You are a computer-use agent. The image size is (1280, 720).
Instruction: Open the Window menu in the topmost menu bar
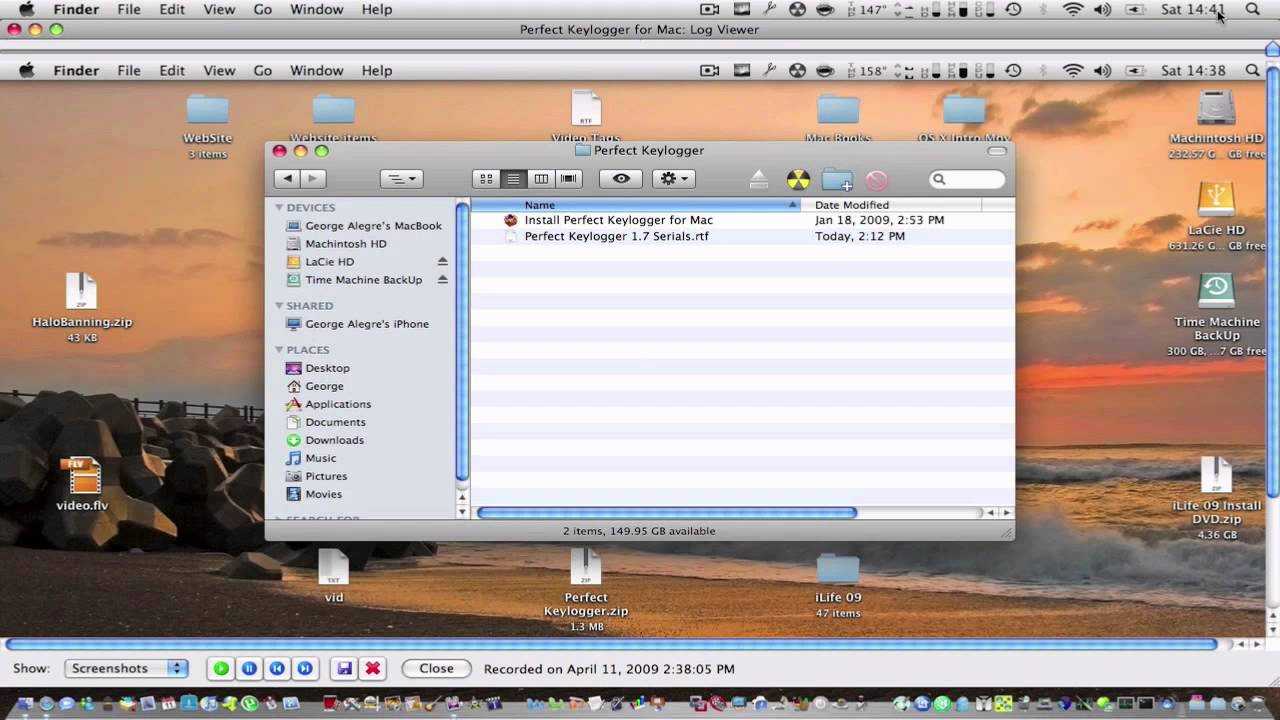coord(316,10)
